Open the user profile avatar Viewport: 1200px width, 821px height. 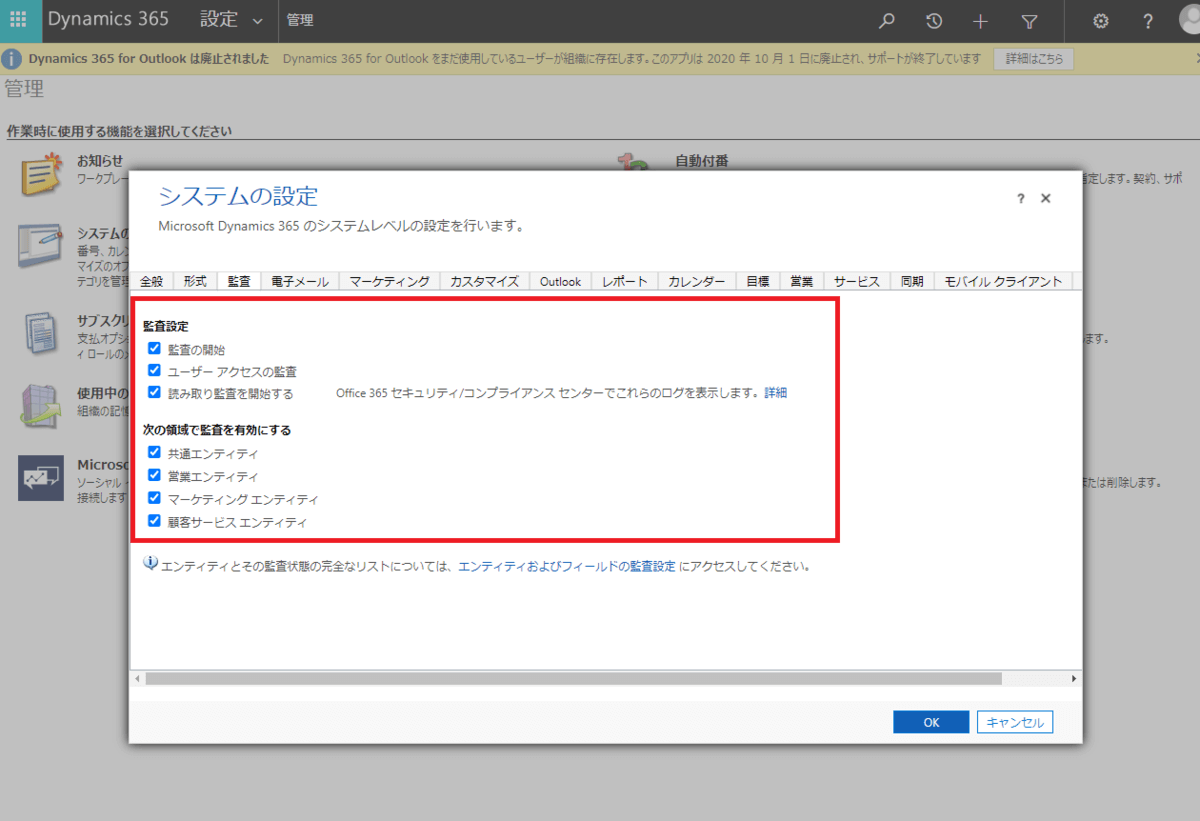1189,21
